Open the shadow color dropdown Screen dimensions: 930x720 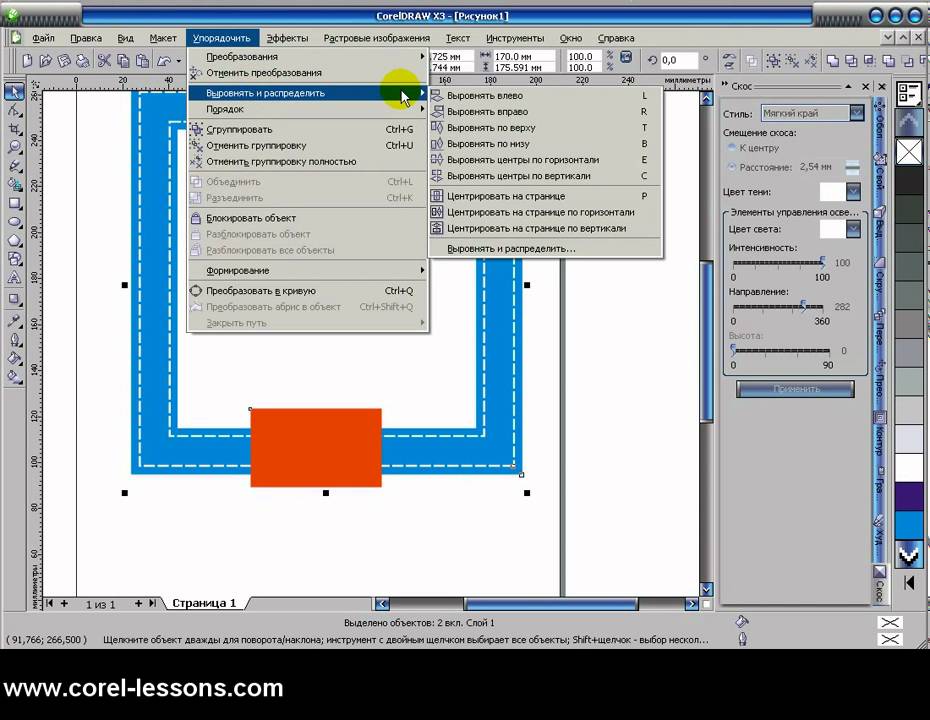(853, 191)
